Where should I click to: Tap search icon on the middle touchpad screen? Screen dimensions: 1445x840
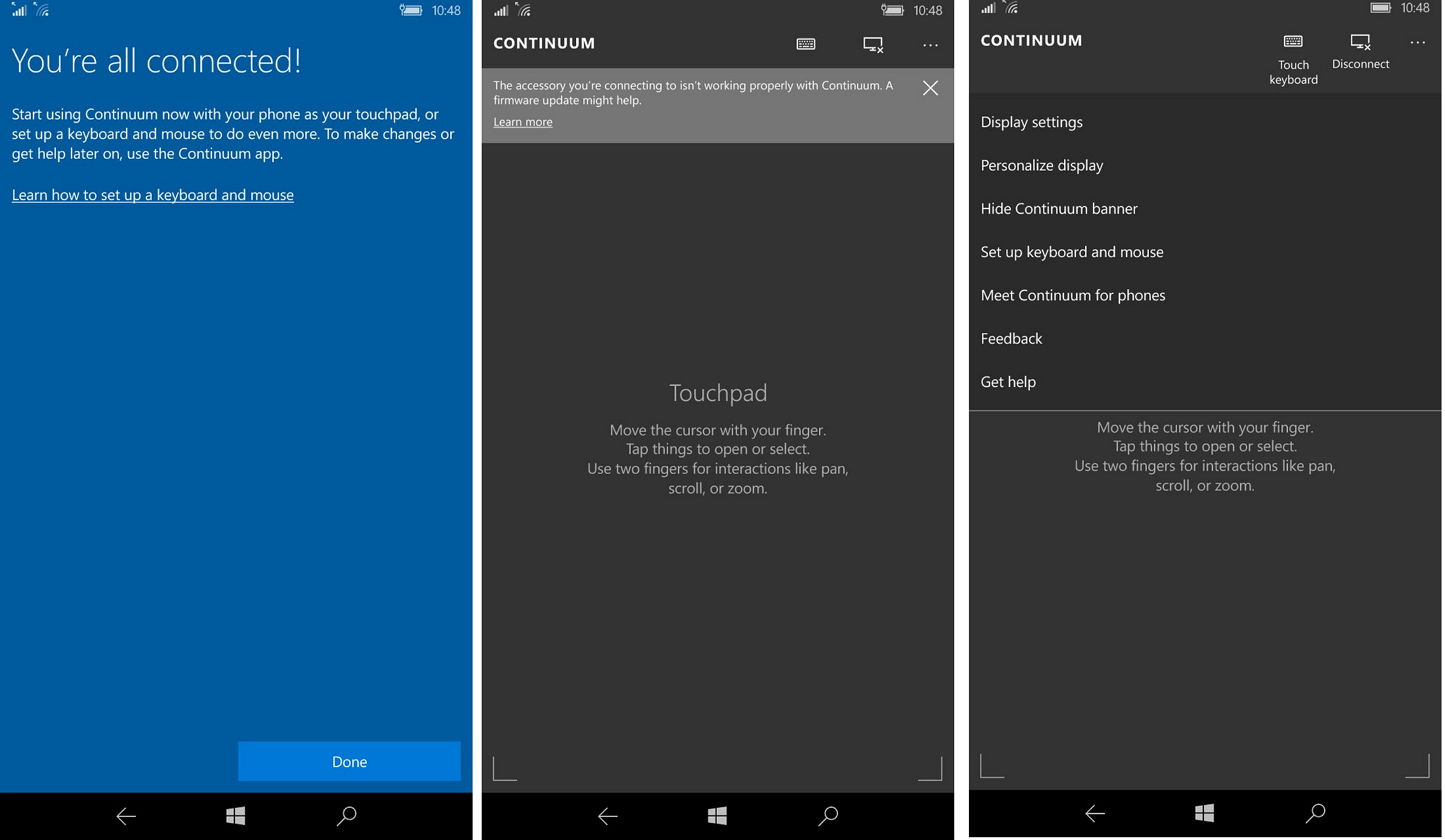(x=828, y=816)
